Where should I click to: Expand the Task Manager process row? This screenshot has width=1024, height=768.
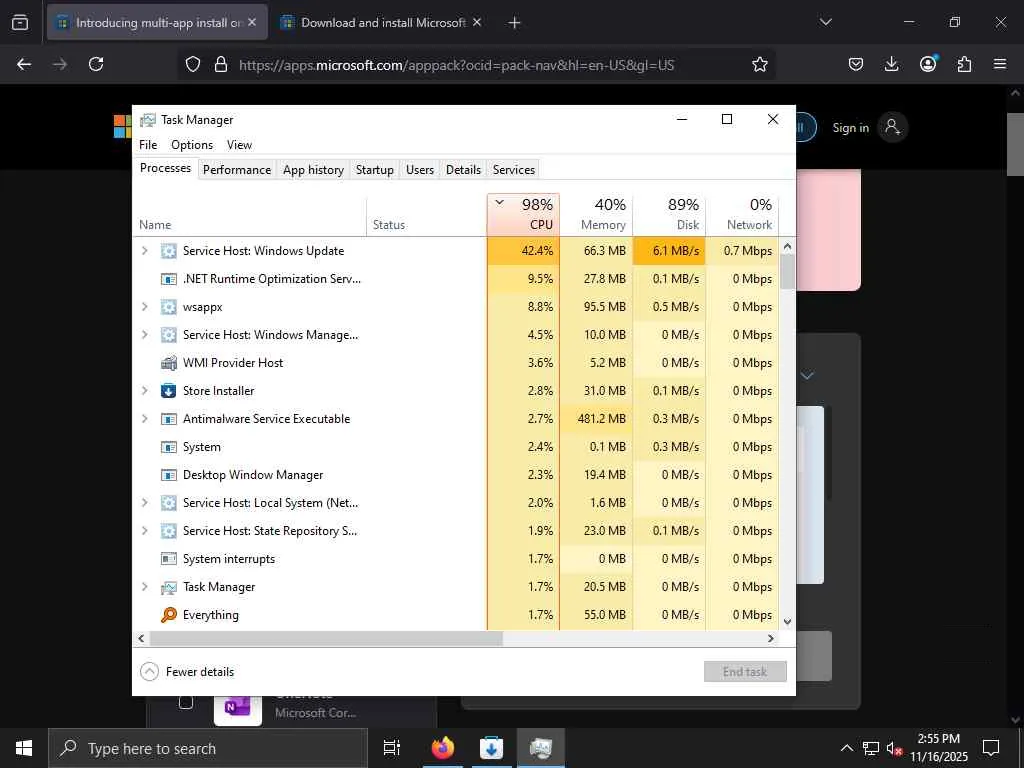click(x=145, y=586)
